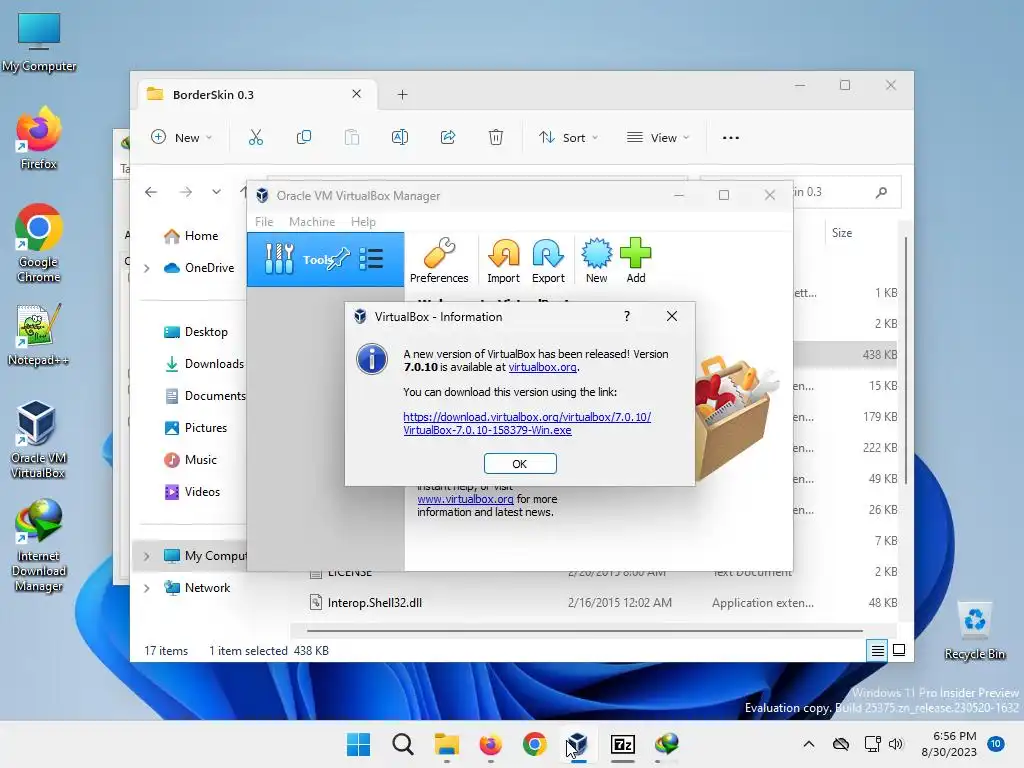
Task: Select the Notepad++ desktop shortcut
Action: (38, 336)
